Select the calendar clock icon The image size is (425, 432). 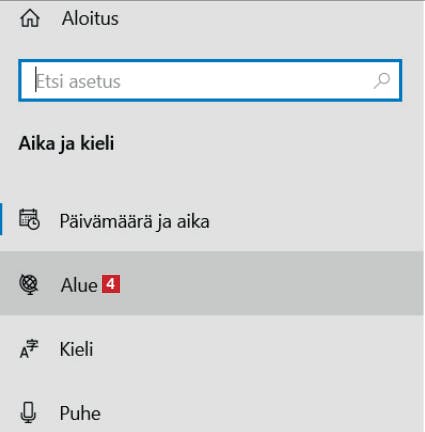pyautogui.click(x=29, y=219)
